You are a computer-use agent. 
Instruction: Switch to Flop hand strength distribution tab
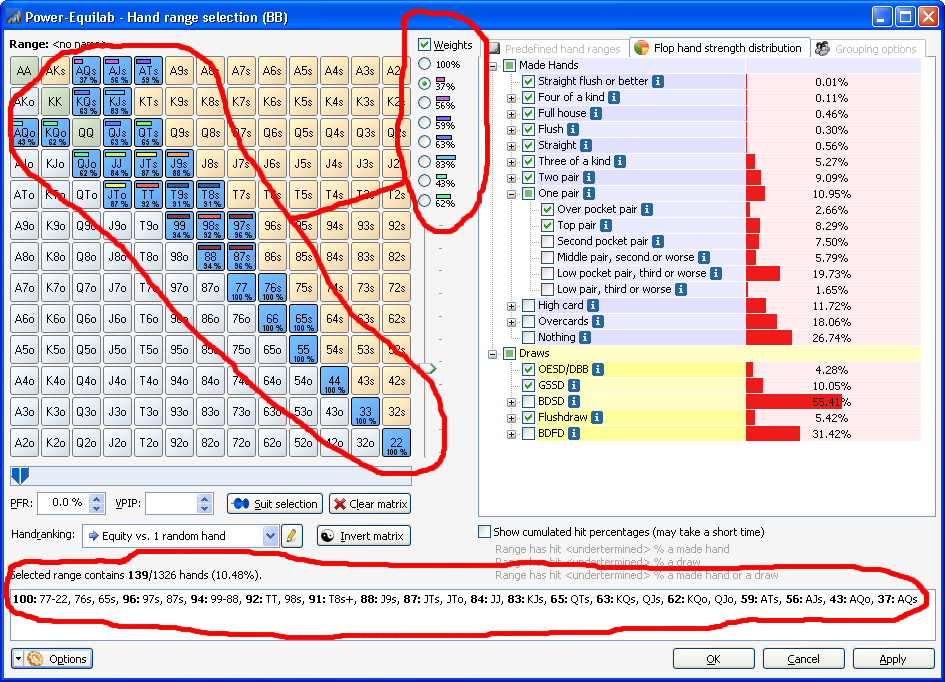pos(720,48)
